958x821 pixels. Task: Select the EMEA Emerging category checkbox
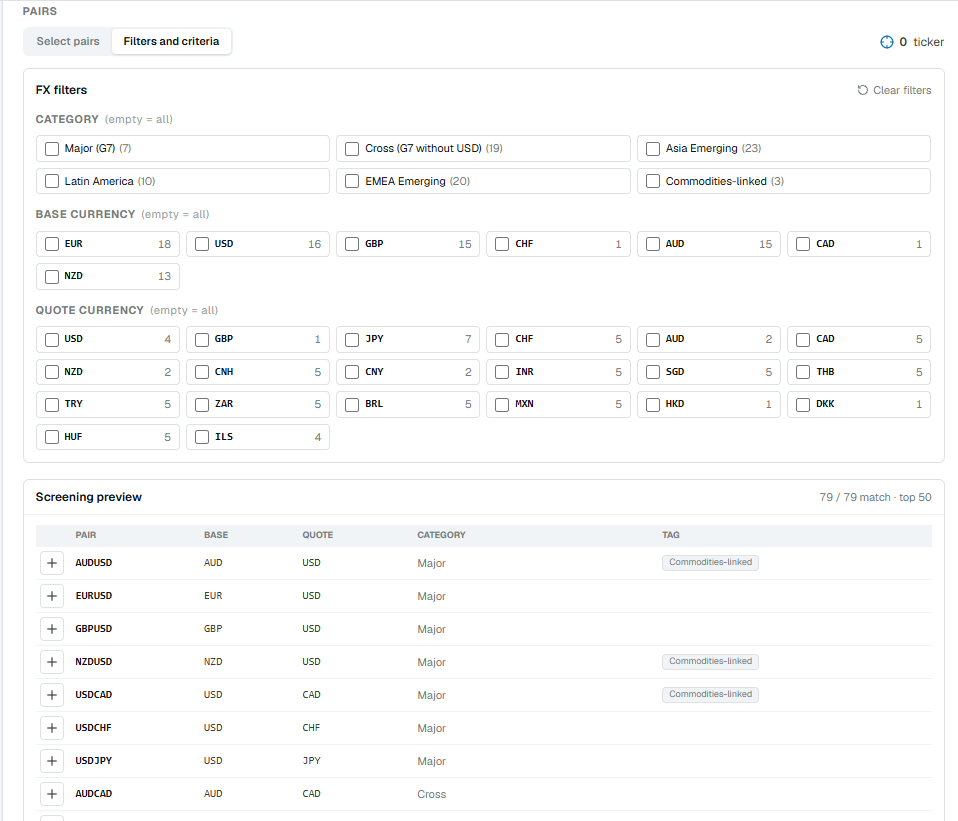point(352,181)
